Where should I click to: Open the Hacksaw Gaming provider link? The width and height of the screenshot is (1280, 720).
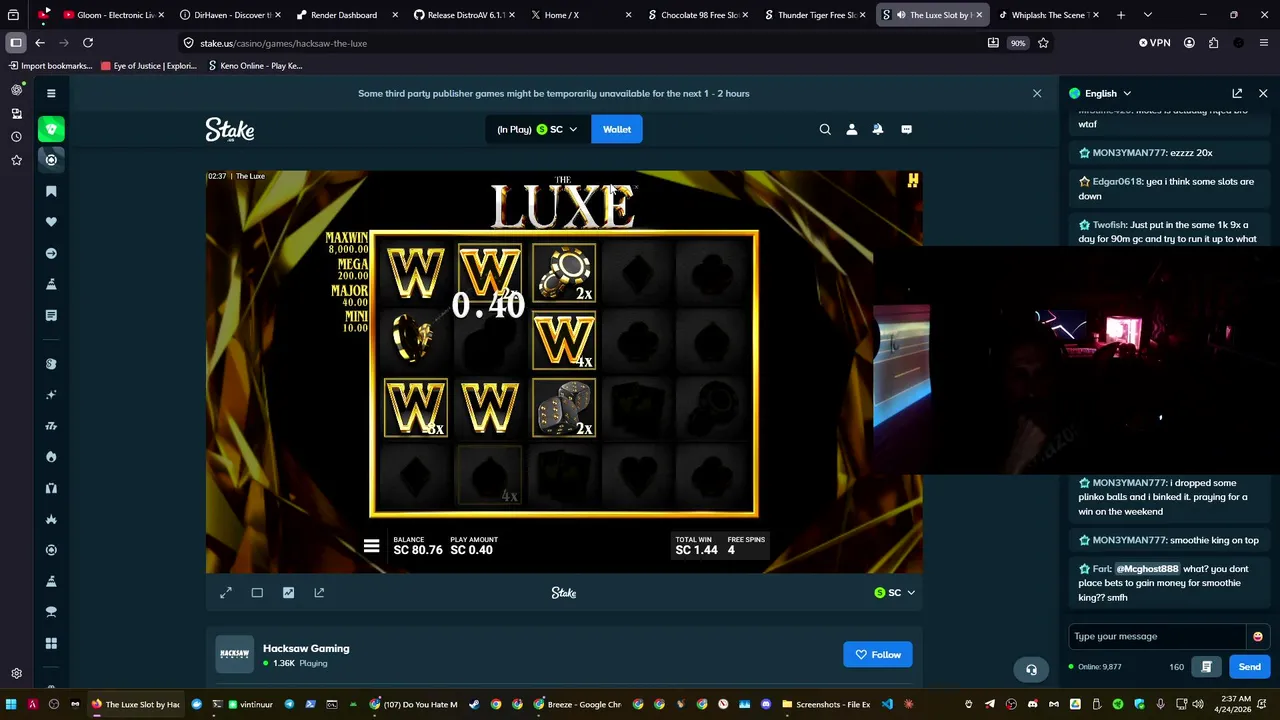306,648
